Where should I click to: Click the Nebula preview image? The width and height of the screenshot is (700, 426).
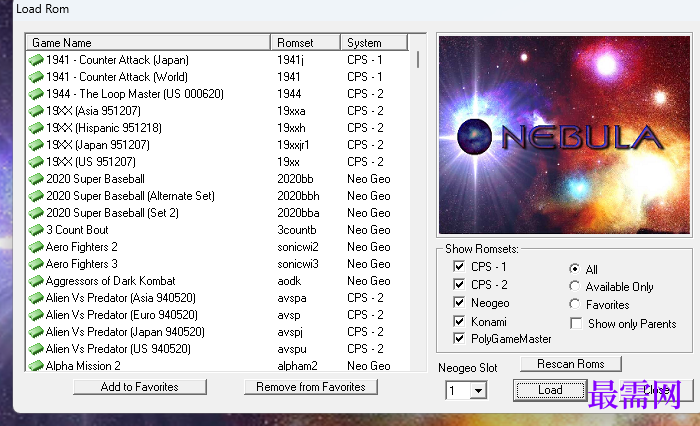coord(564,135)
